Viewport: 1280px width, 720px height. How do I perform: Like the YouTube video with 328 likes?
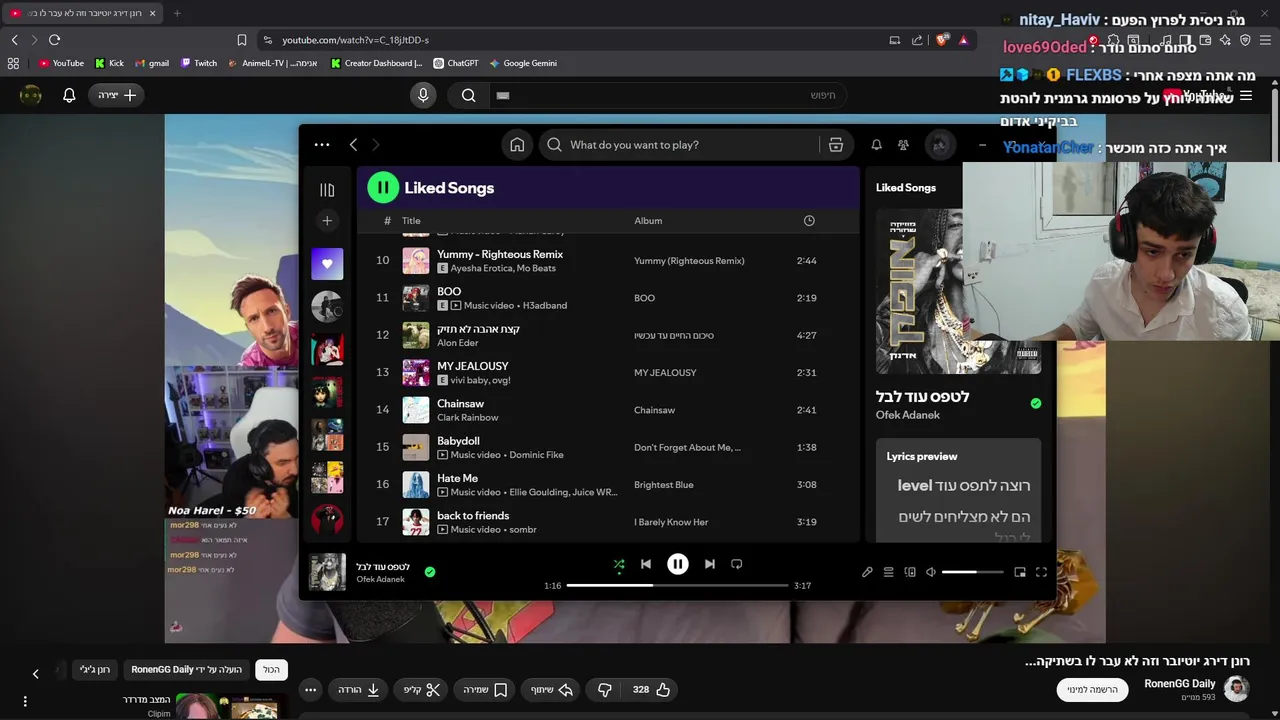(651, 689)
